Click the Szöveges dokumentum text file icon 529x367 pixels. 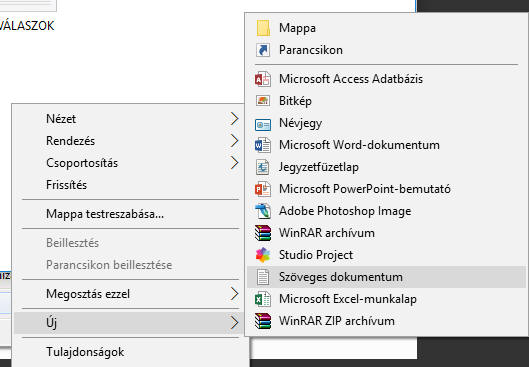263,277
